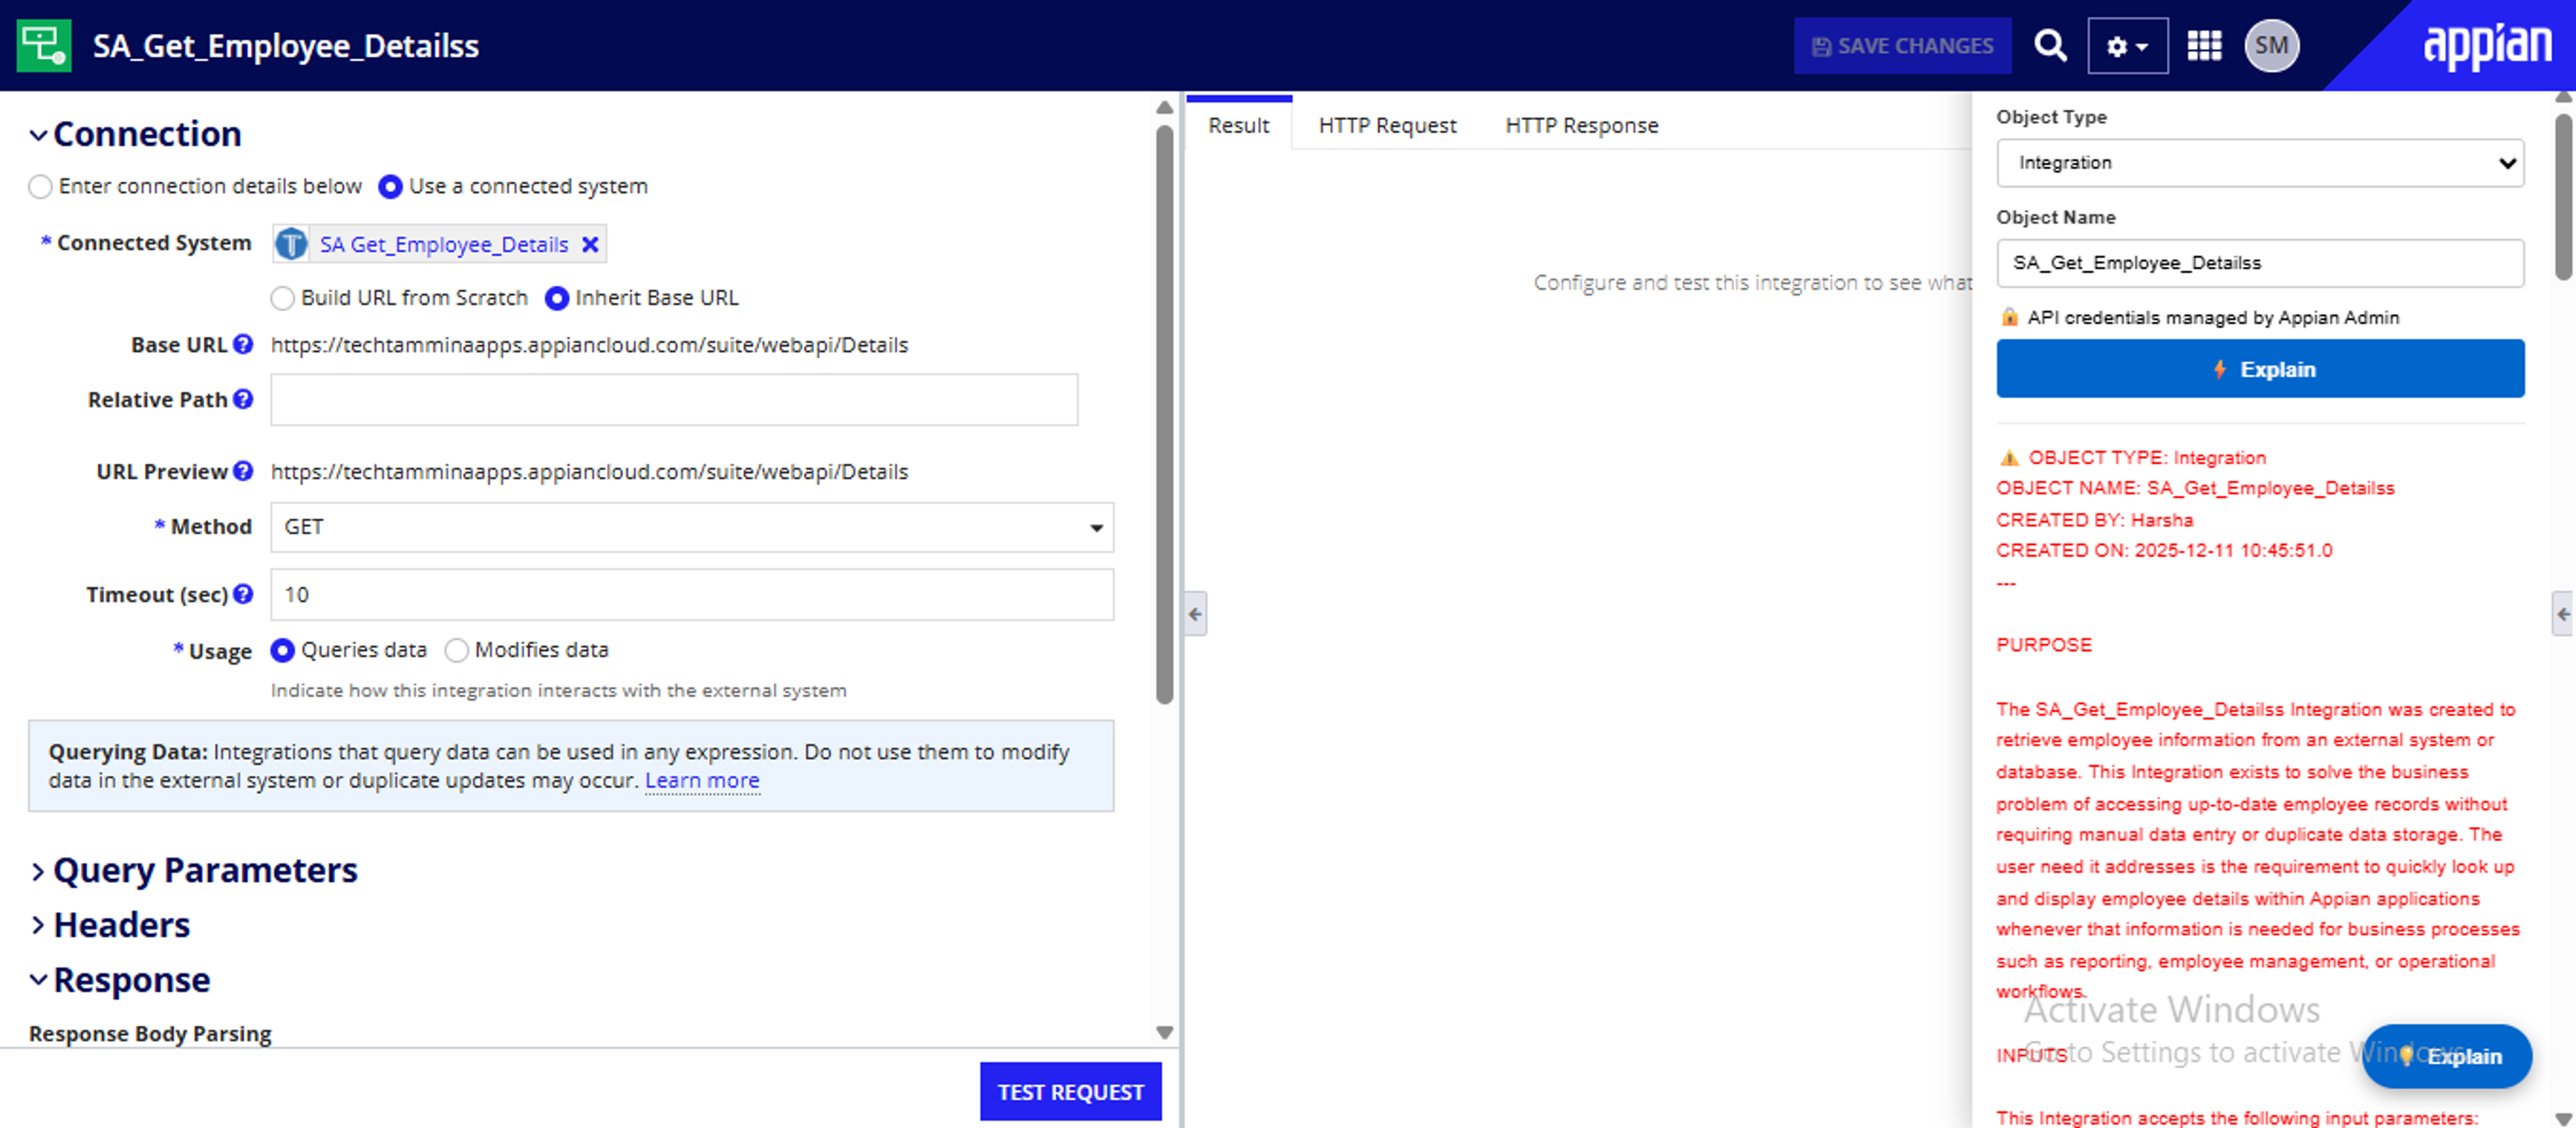Open the search magnifier icon
Screen dimensions: 2576x1128
(x=2050, y=45)
